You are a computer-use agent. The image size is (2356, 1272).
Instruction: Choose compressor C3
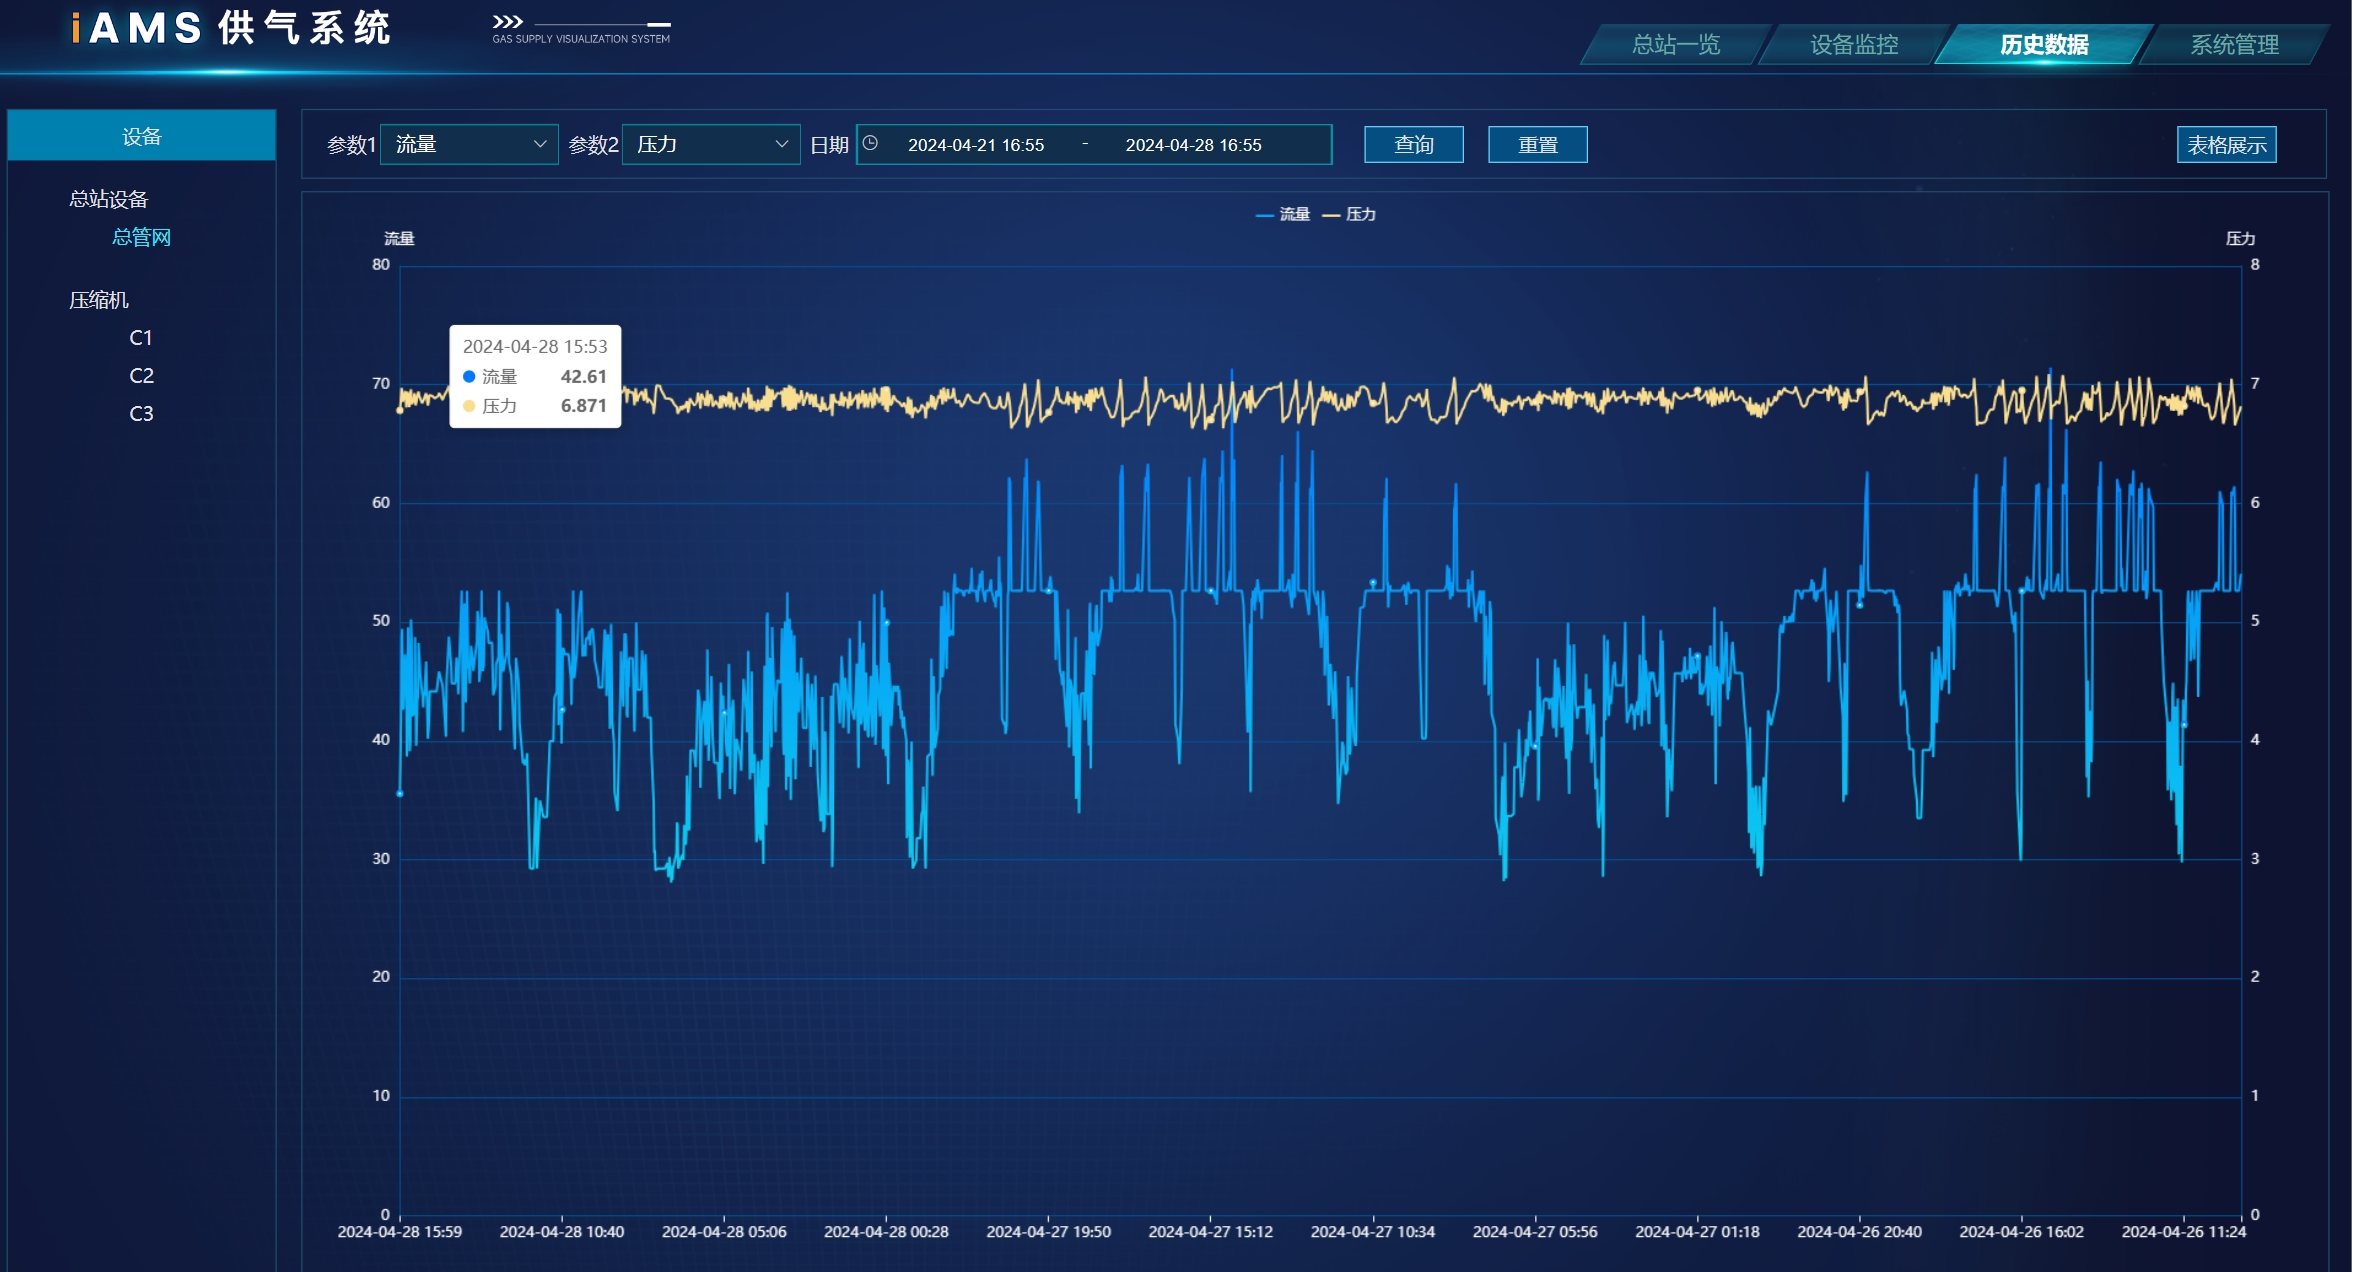point(141,414)
